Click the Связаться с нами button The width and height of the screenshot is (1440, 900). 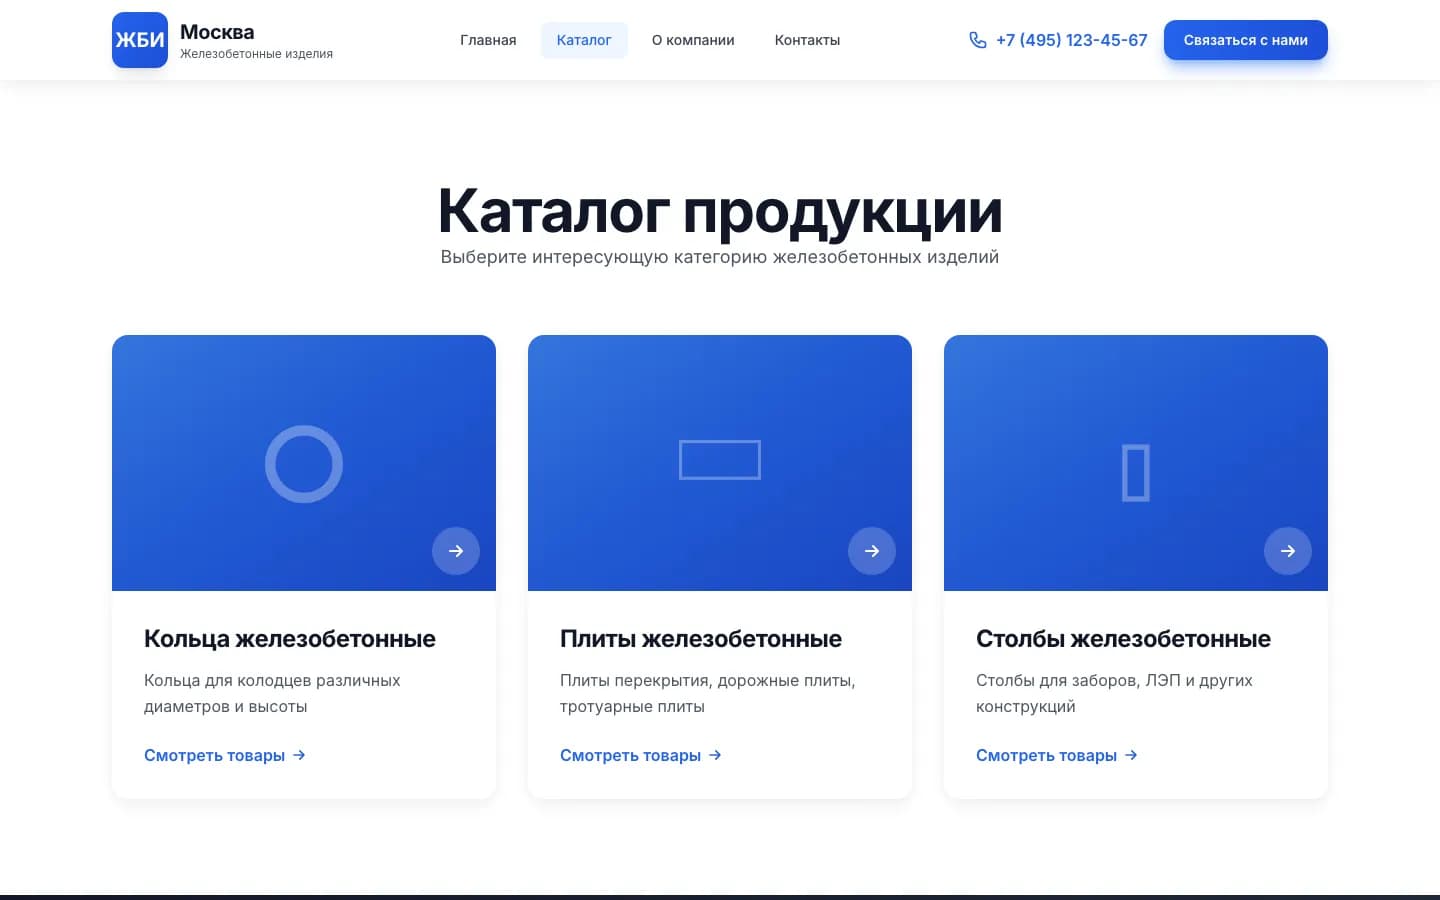pyautogui.click(x=1246, y=40)
